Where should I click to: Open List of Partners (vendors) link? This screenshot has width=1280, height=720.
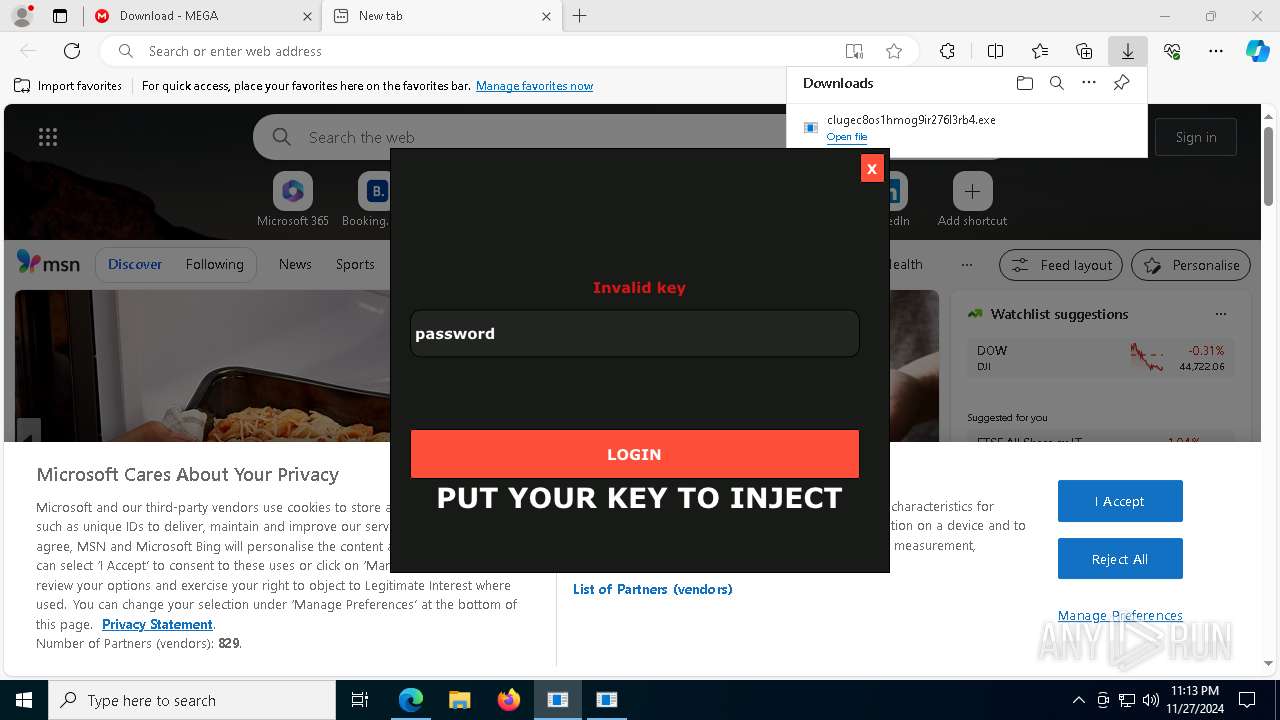pos(652,589)
